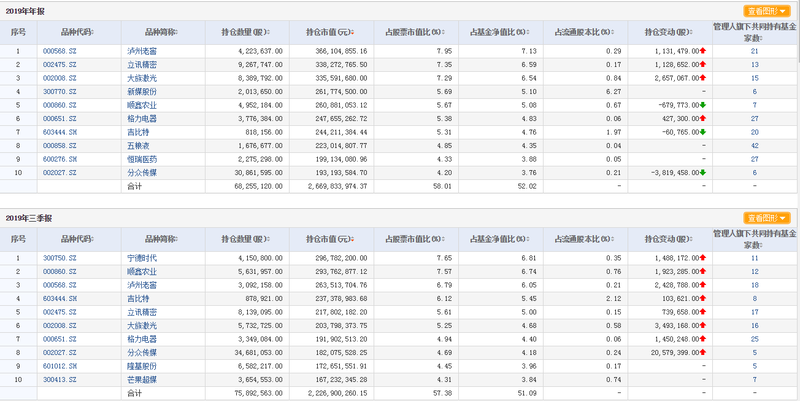Viewport: 800px width, 401px height.
Task: Open stock code 000858.SZ link
Action: click(x=60, y=146)
